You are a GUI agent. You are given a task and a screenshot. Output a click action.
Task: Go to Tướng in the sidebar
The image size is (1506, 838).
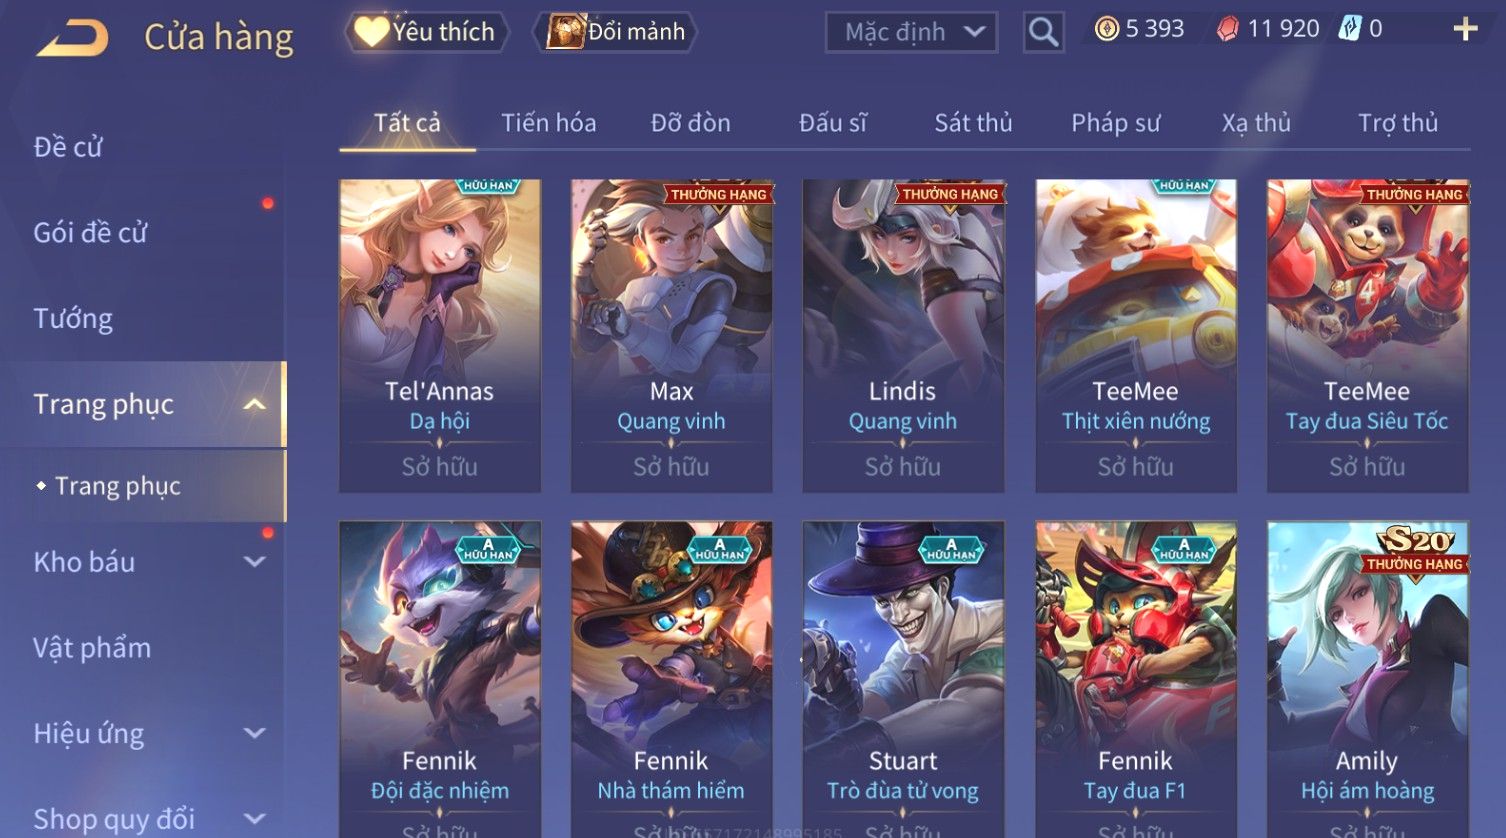pos(73,319)
